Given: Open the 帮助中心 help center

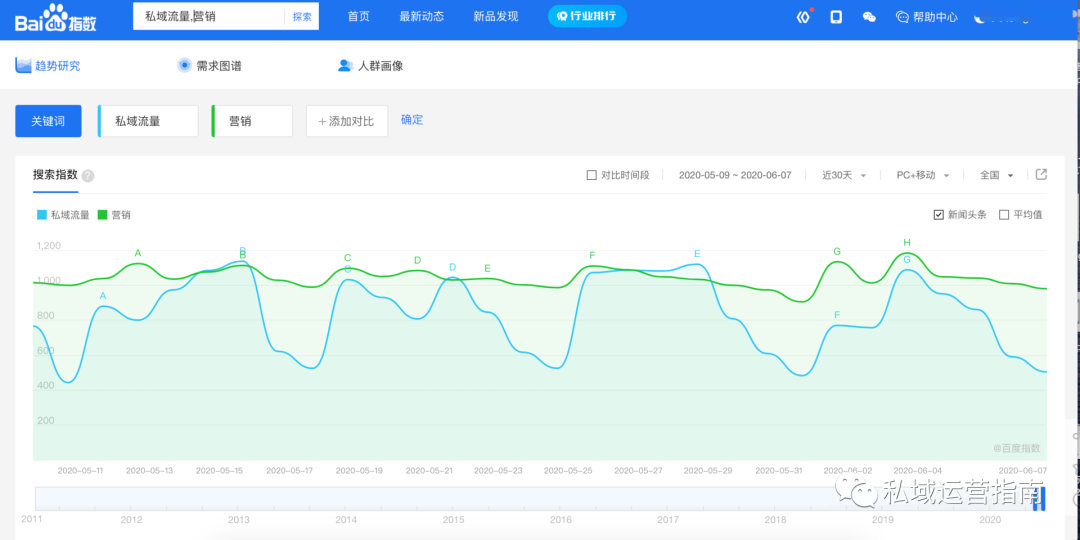Looking at the screenshot, I should pyautogui.click(x=926, y=17).
